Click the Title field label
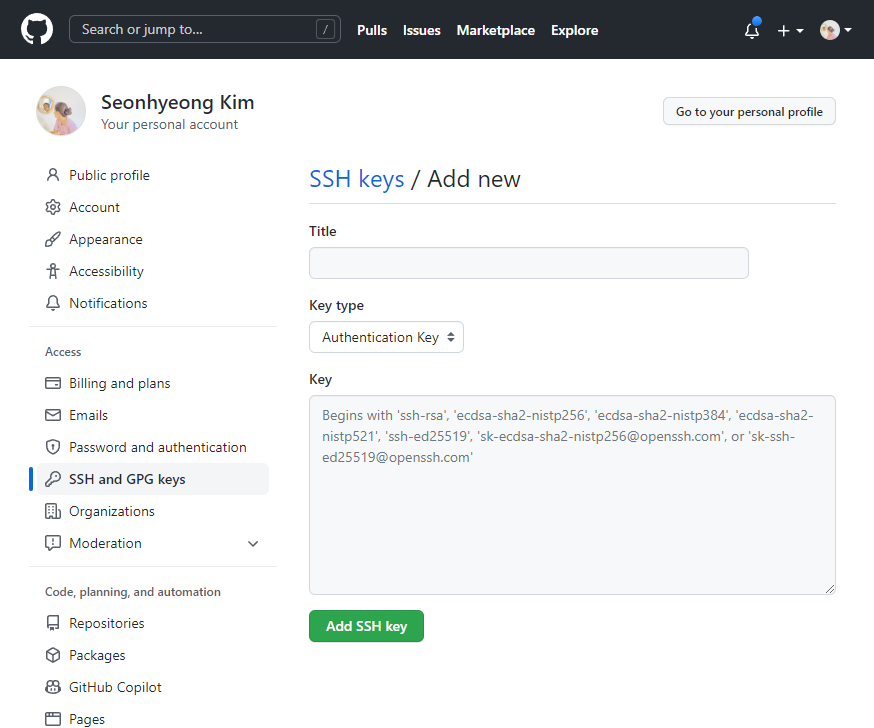Image resolution: width=874 pixels, height=728 pixels. point(323,231)
